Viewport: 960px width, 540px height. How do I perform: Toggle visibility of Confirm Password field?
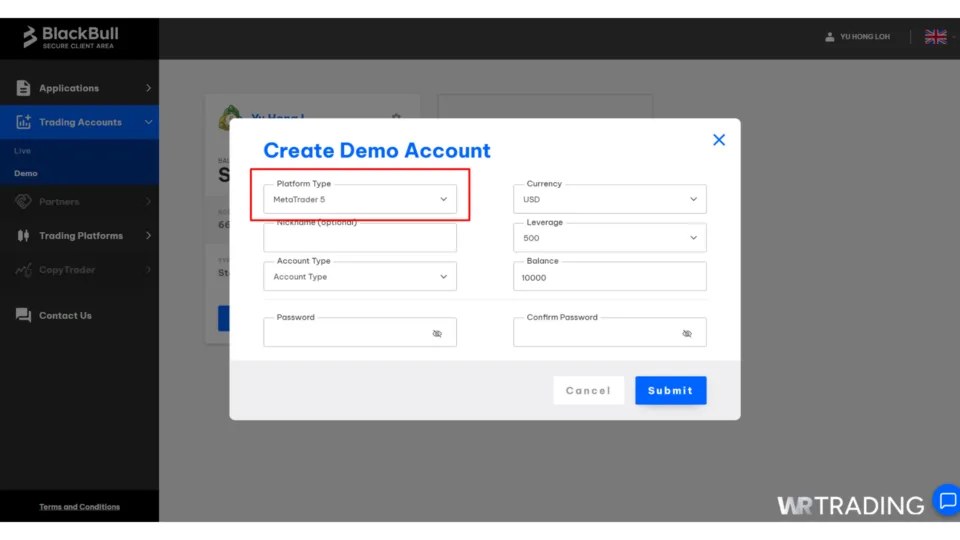pos(687,334)
